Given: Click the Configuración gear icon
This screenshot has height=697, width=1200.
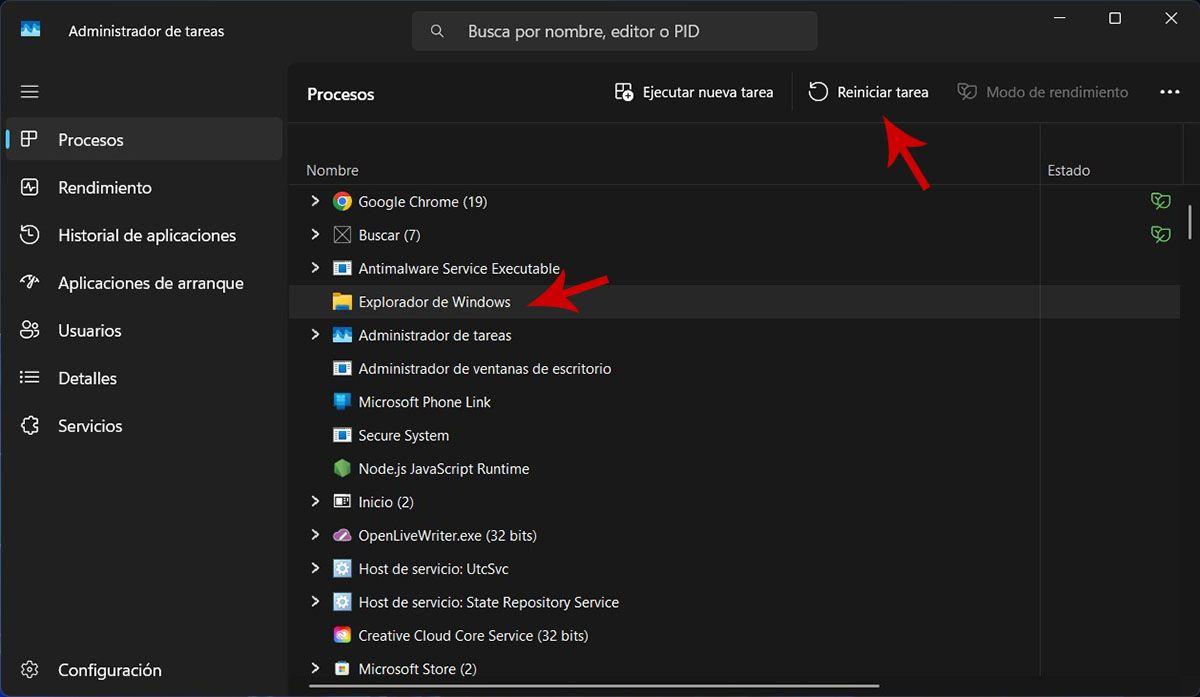Looking at the screenshot, I should [x=30, y=670].
